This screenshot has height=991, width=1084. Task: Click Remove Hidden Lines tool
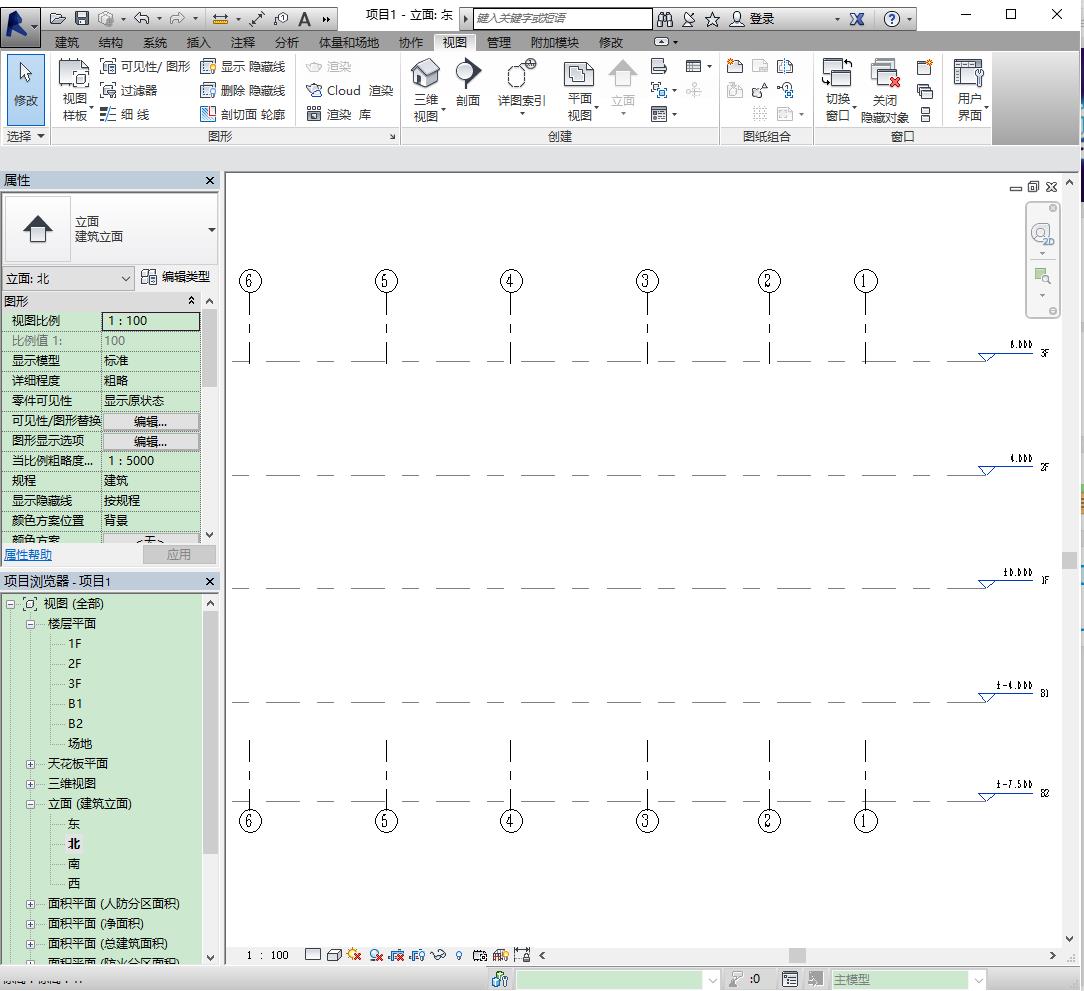pyautogui.click(x=243, y=90)
